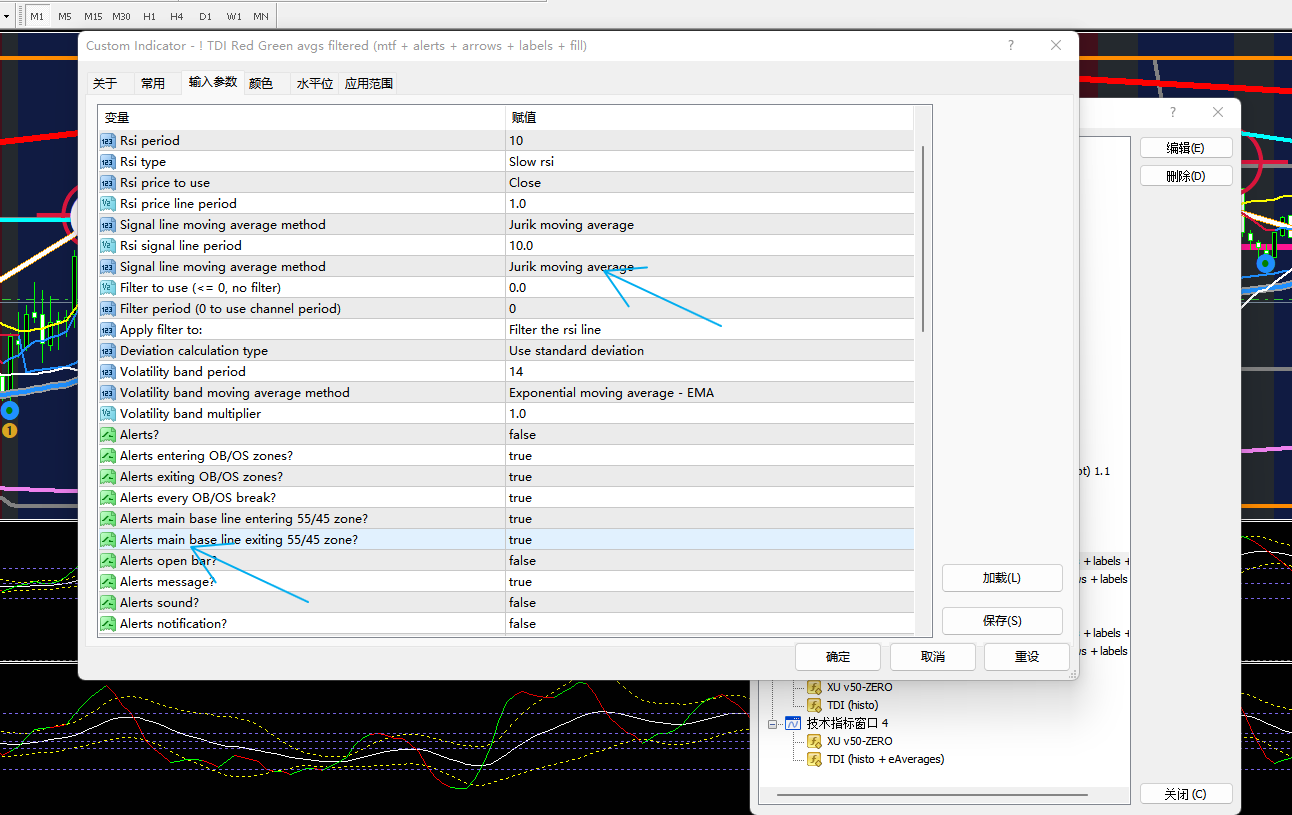This screenshot has width=1292, height=815.
Task: Select the H4 timeframe button
Action: [x=177, y=16]
